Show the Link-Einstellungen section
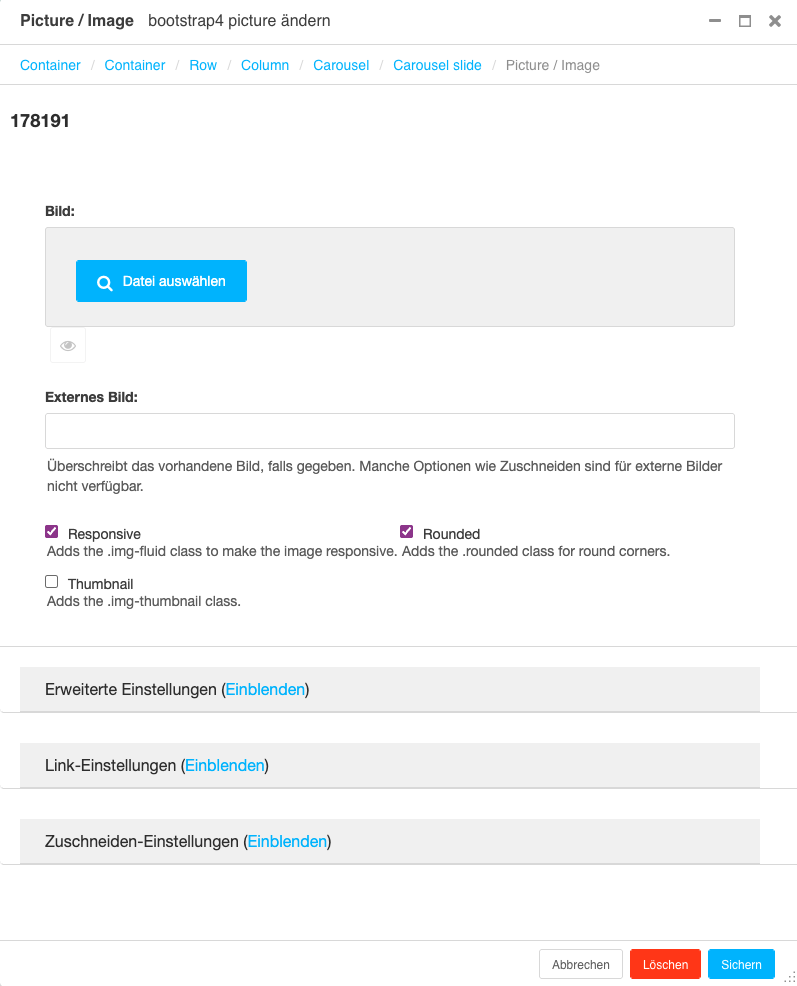Image resolution: width=797 pixels, height=986 pixels. [224, 765]
